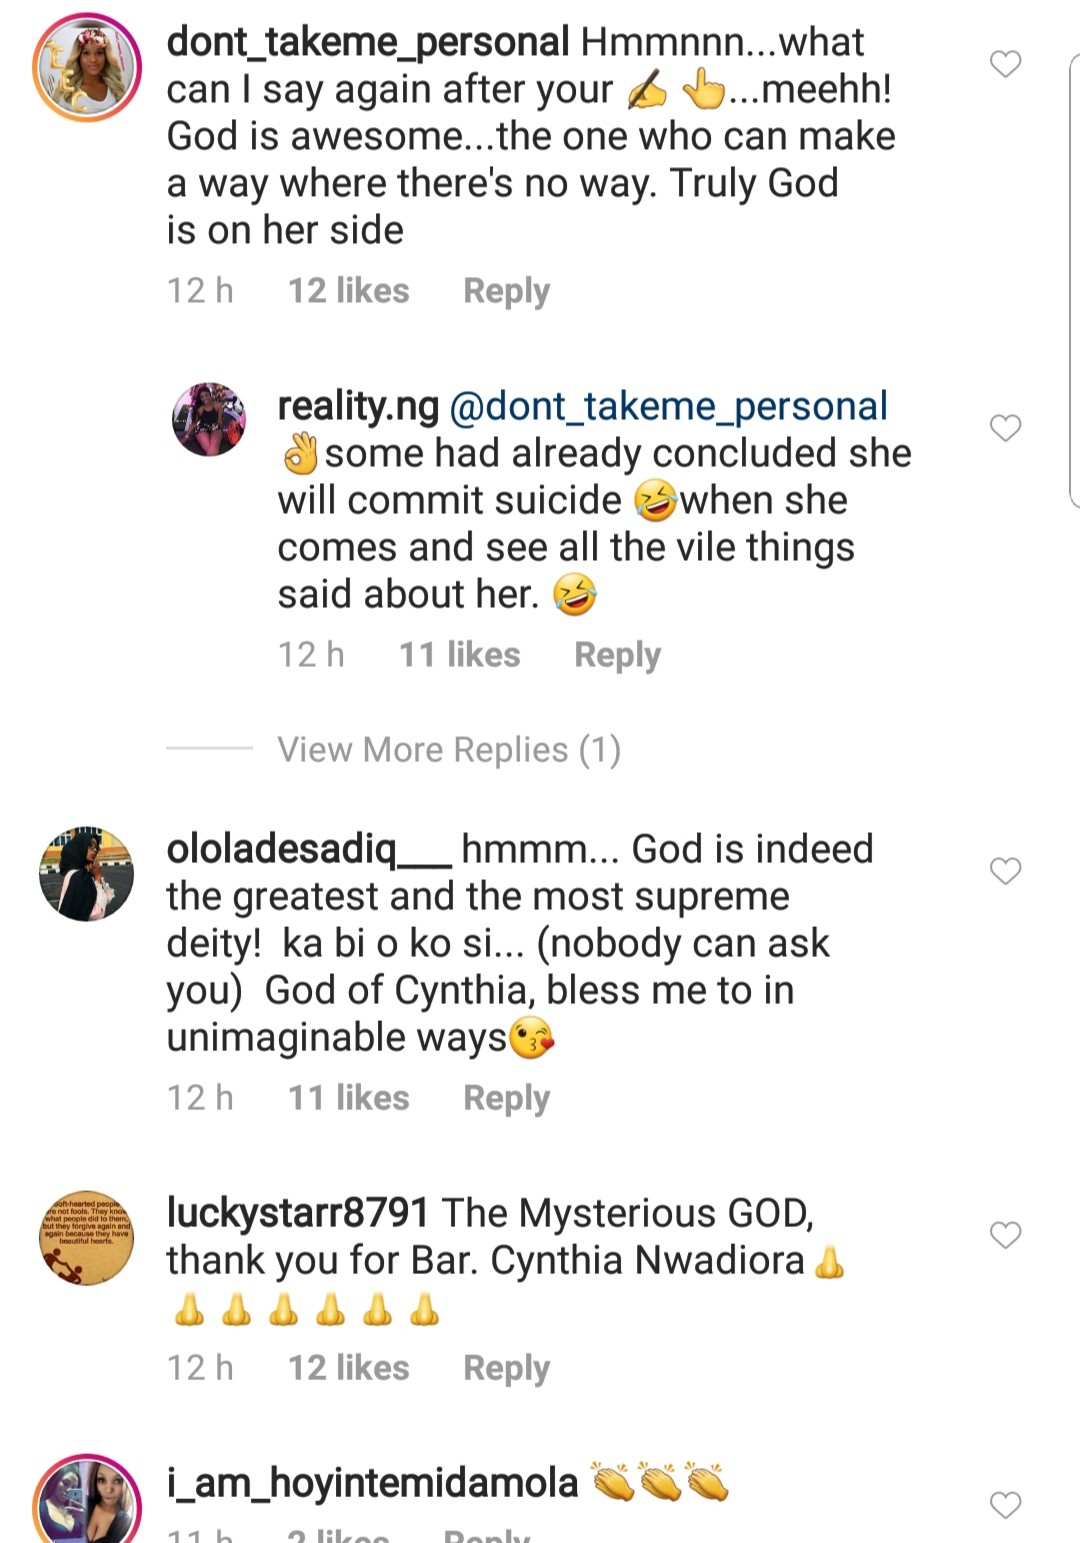Open reality.ng username link

[x=358, y=406]
